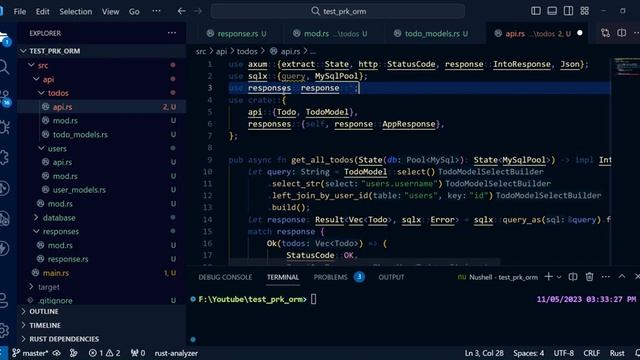The width and height of the screenshot is (640, 360).
Task: Open the Extensions view
Action: [4, 157]
